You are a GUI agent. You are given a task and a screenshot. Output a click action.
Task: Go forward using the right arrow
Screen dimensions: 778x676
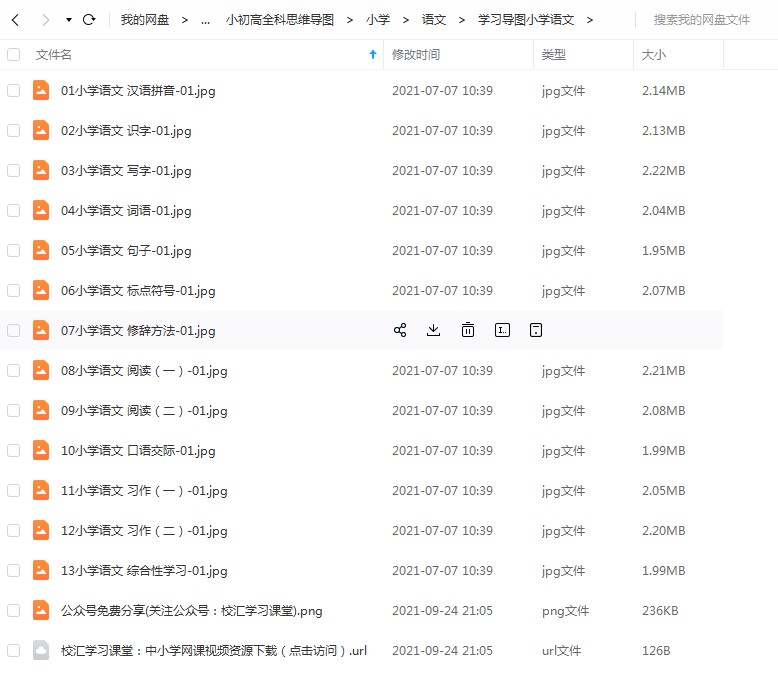tap(46, 20)
